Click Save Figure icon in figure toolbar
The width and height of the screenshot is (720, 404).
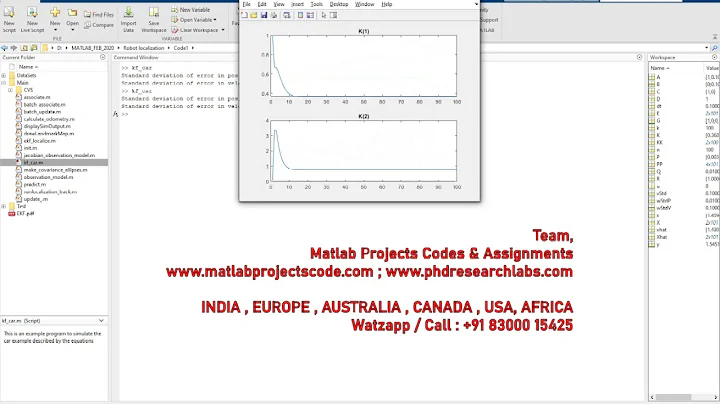264,15
